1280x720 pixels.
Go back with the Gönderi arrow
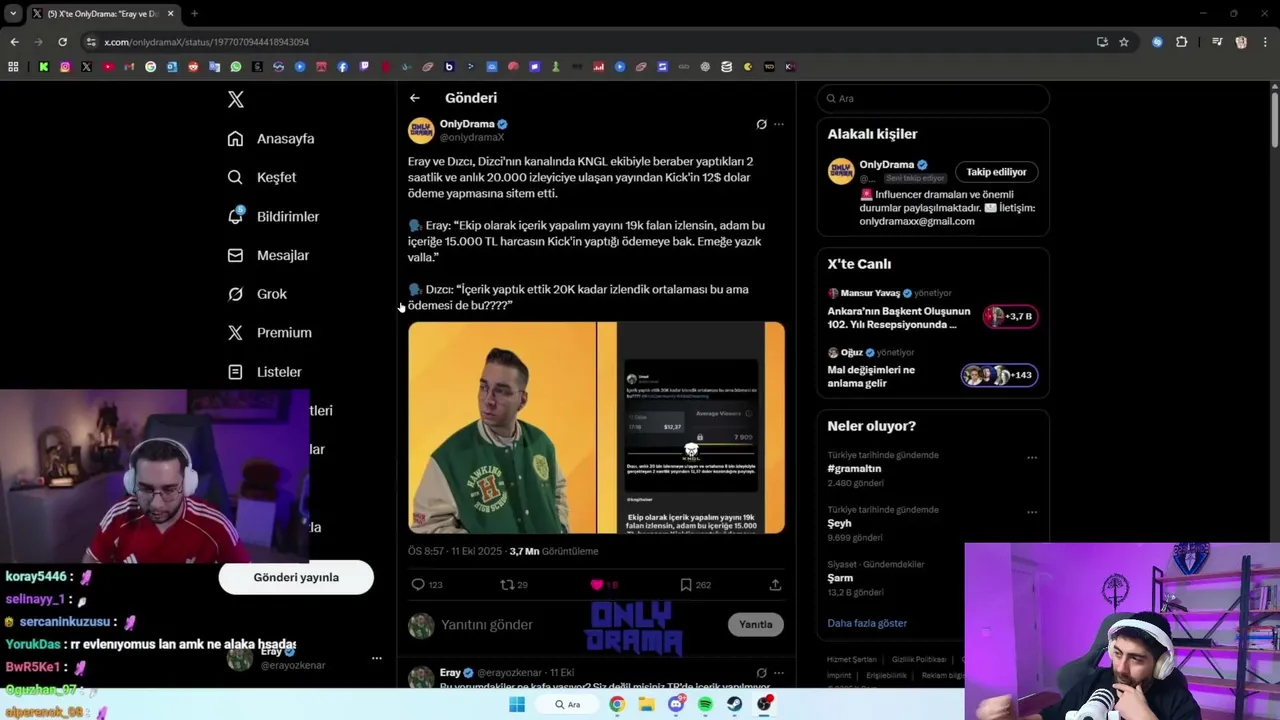point(415,98)
